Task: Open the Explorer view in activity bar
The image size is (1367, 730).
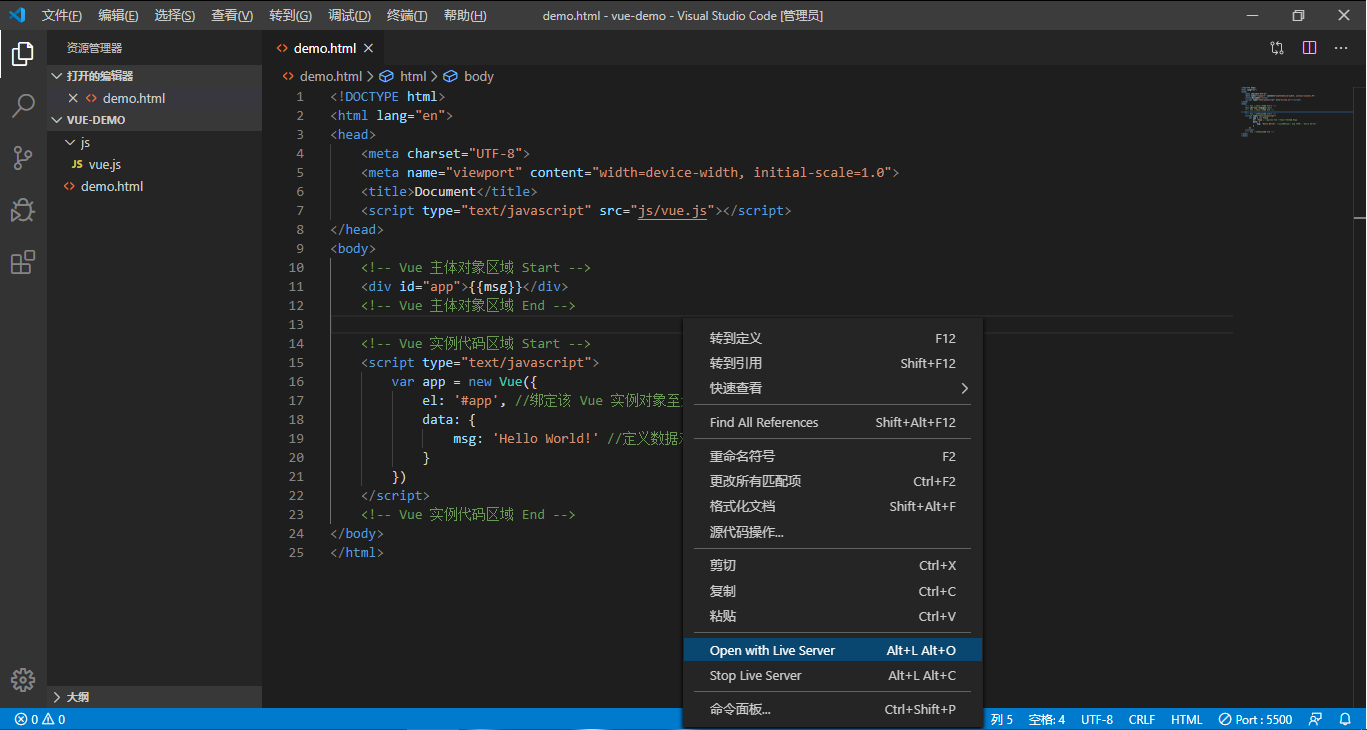Action: (23, 53)
